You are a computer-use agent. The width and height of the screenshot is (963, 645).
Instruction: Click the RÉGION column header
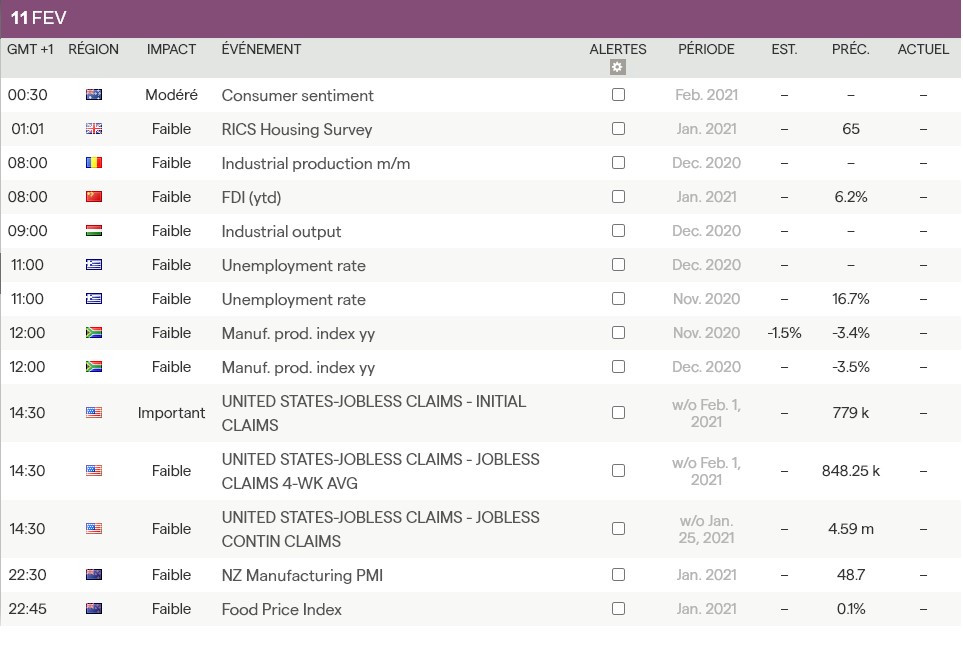coord(93,49)
